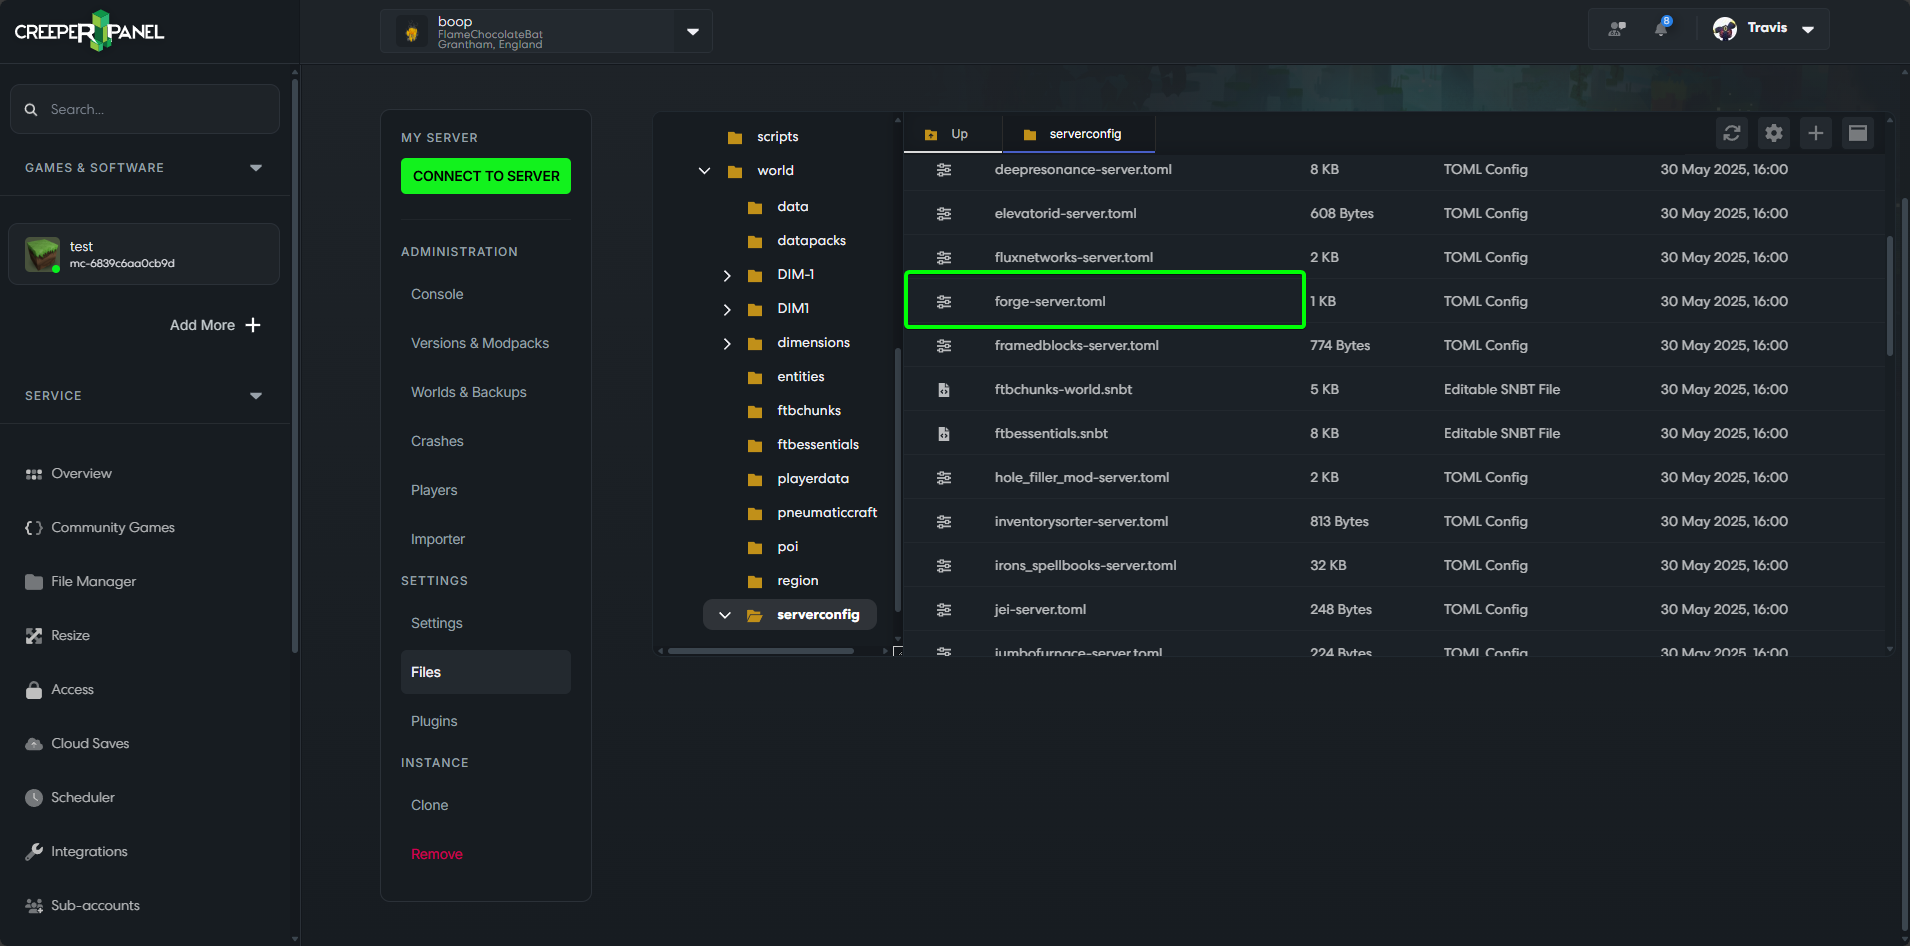
Task: Open the forge-server.toml file
Action: (1050, 301)
